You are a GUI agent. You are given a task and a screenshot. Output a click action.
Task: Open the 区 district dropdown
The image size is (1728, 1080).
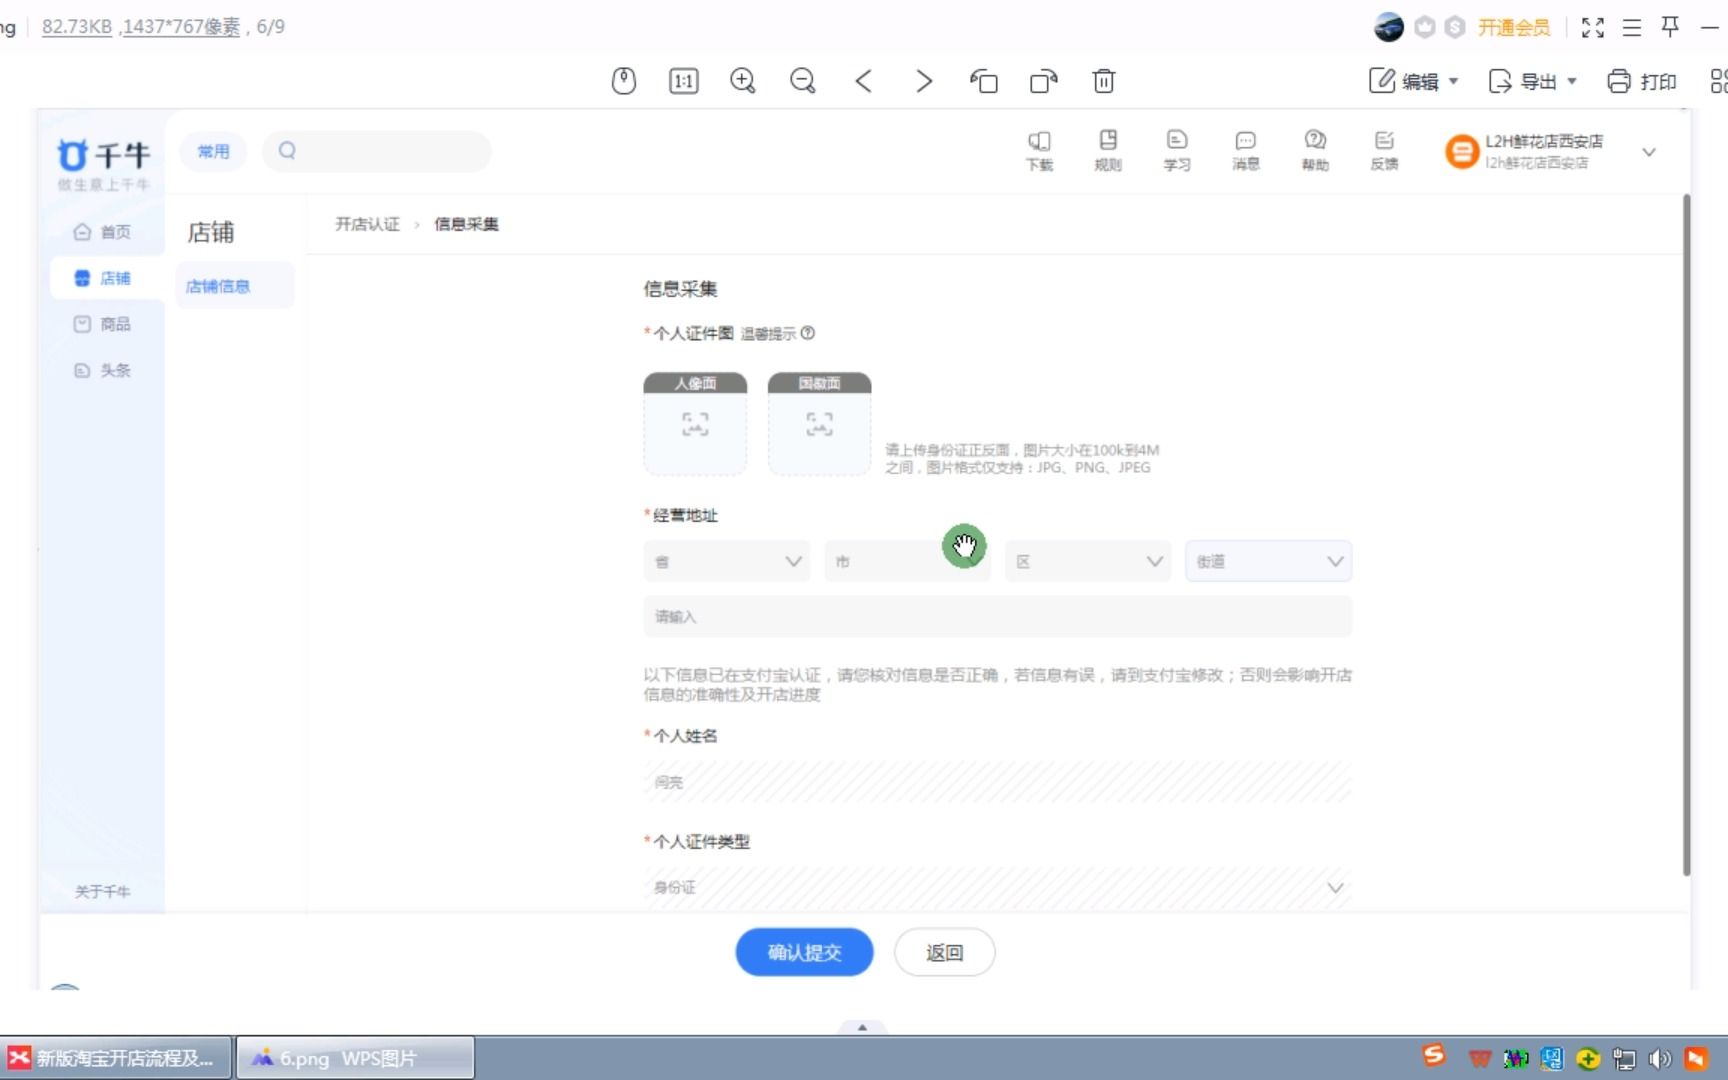coord(1088,561)
